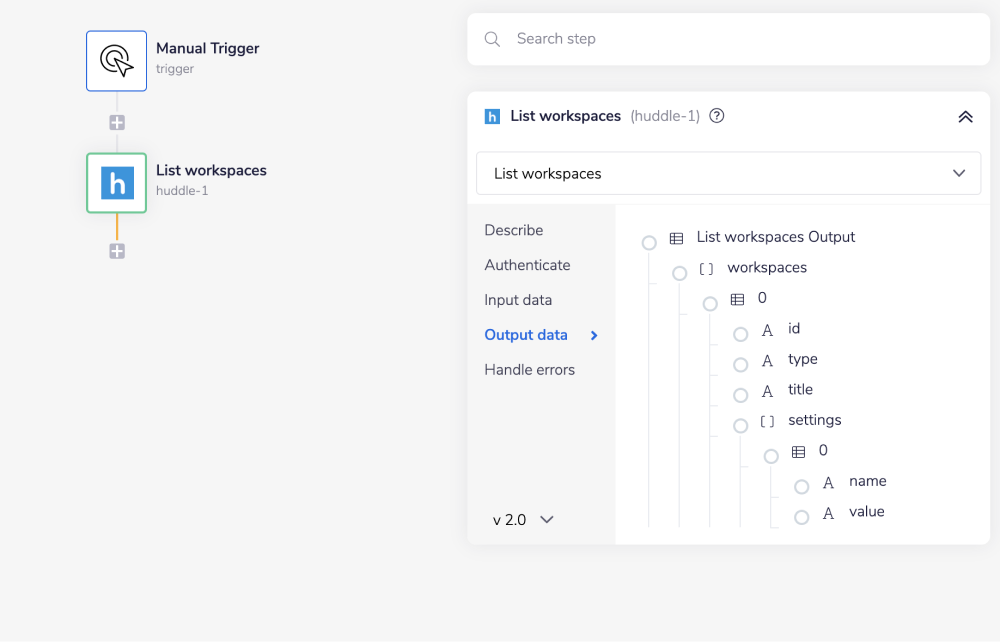Click the search magnifier icon
The width and height of the screenshot is (1000, 642).
point(492,39)
